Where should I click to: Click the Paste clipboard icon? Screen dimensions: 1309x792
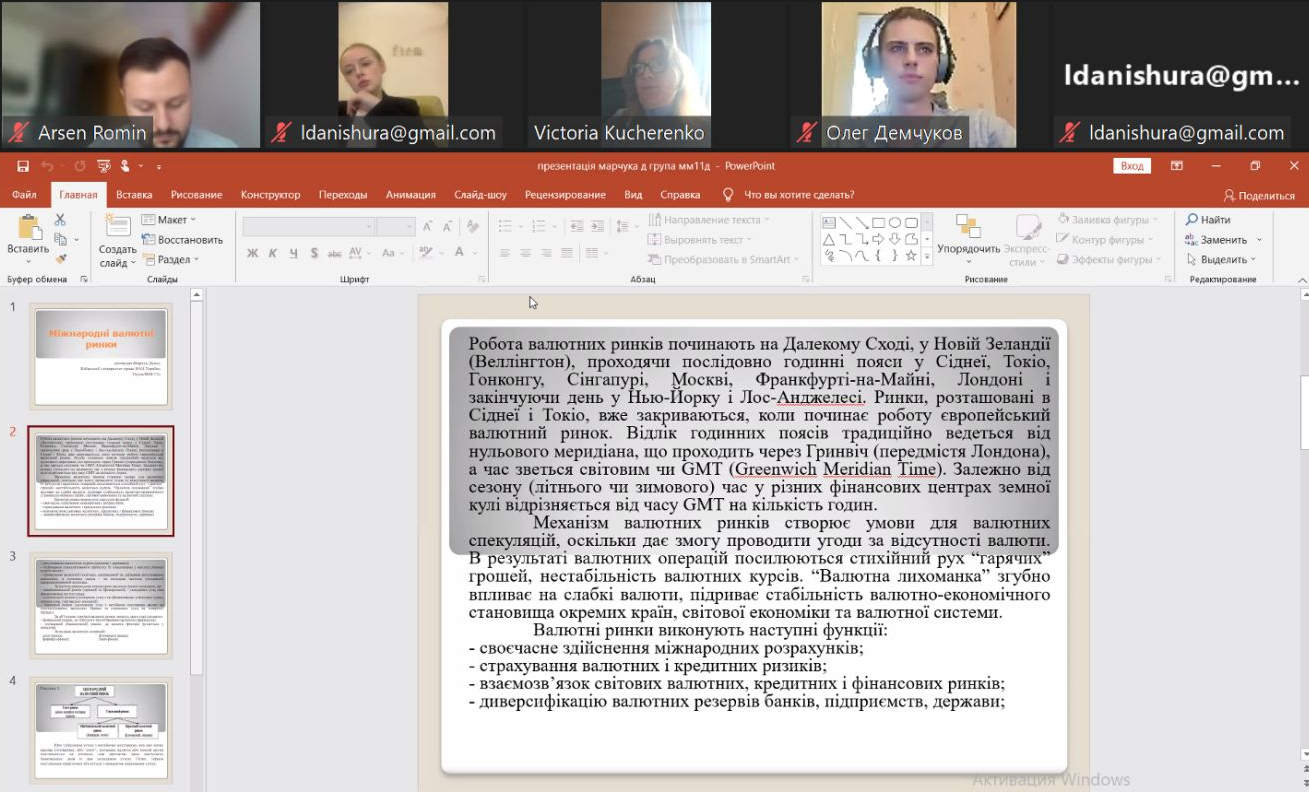tap(27, 228)
